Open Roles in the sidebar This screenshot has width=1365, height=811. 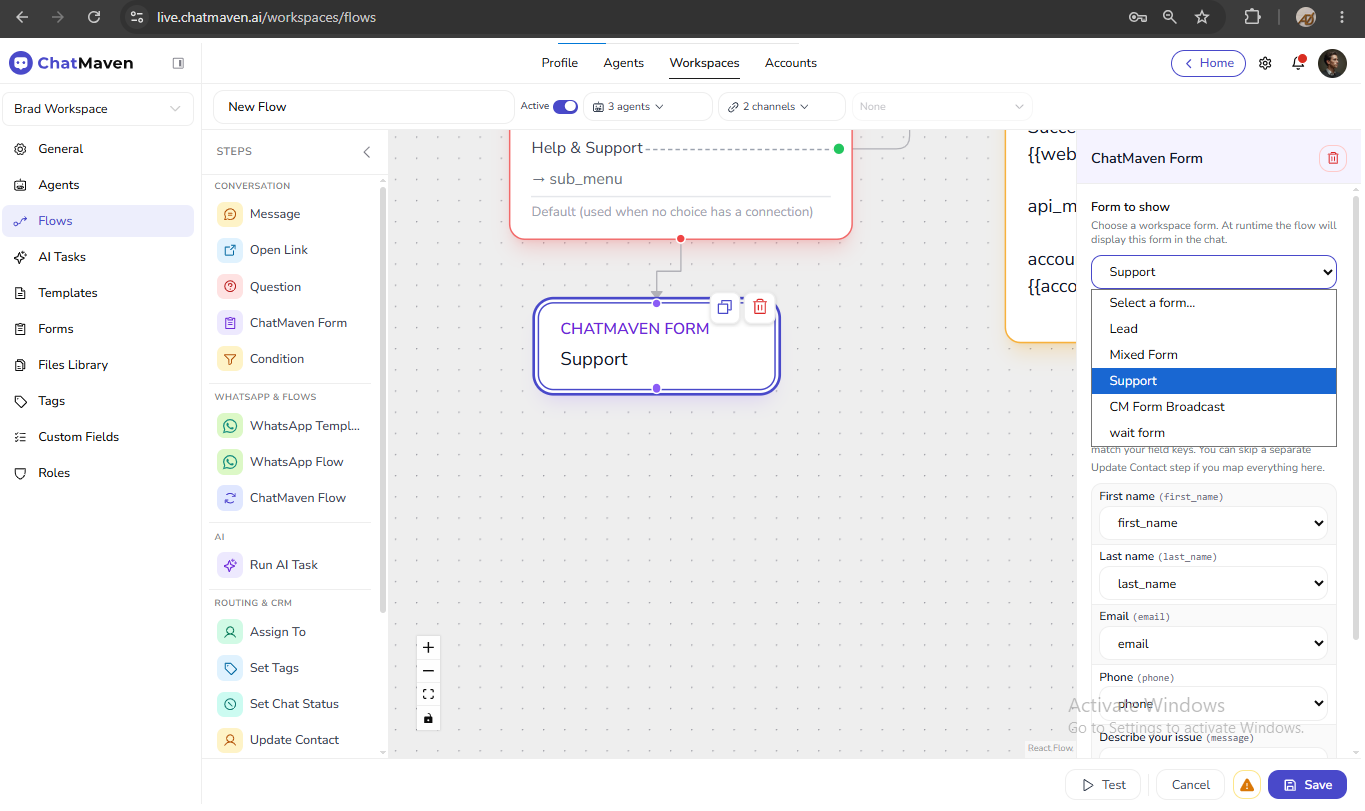click(x=98, y=473)
